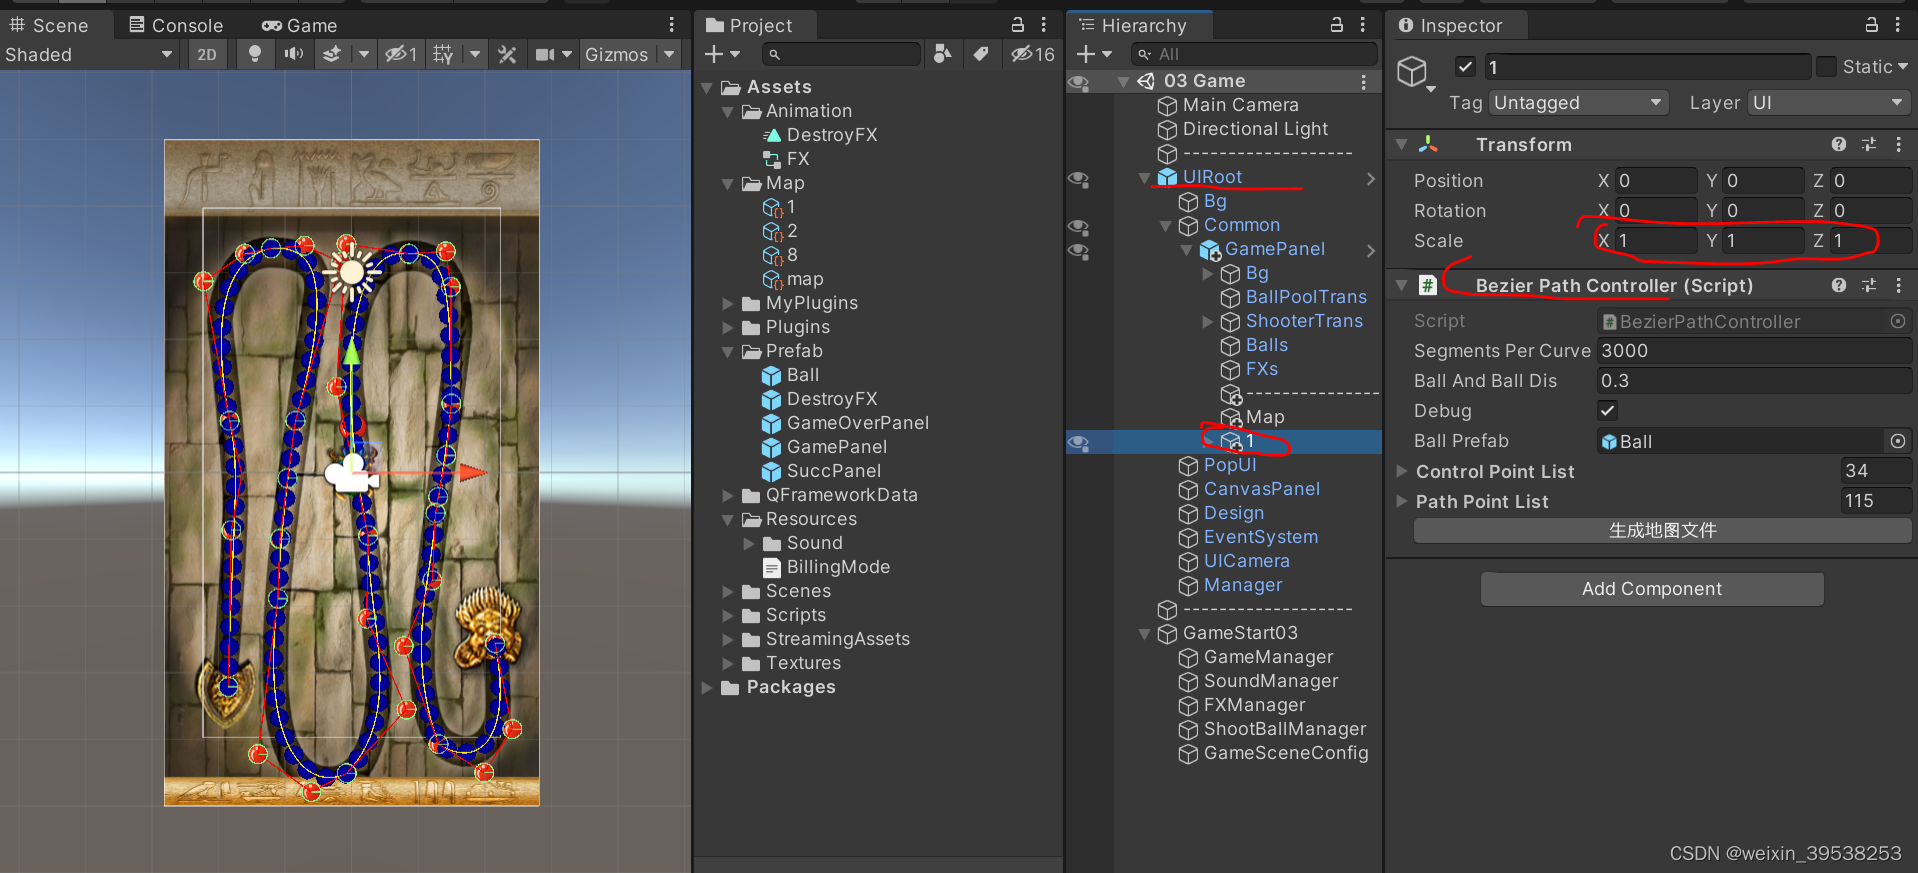Open the Project panel create plus menu
This screenshot has width=1918, height=873.
(722, 54)
